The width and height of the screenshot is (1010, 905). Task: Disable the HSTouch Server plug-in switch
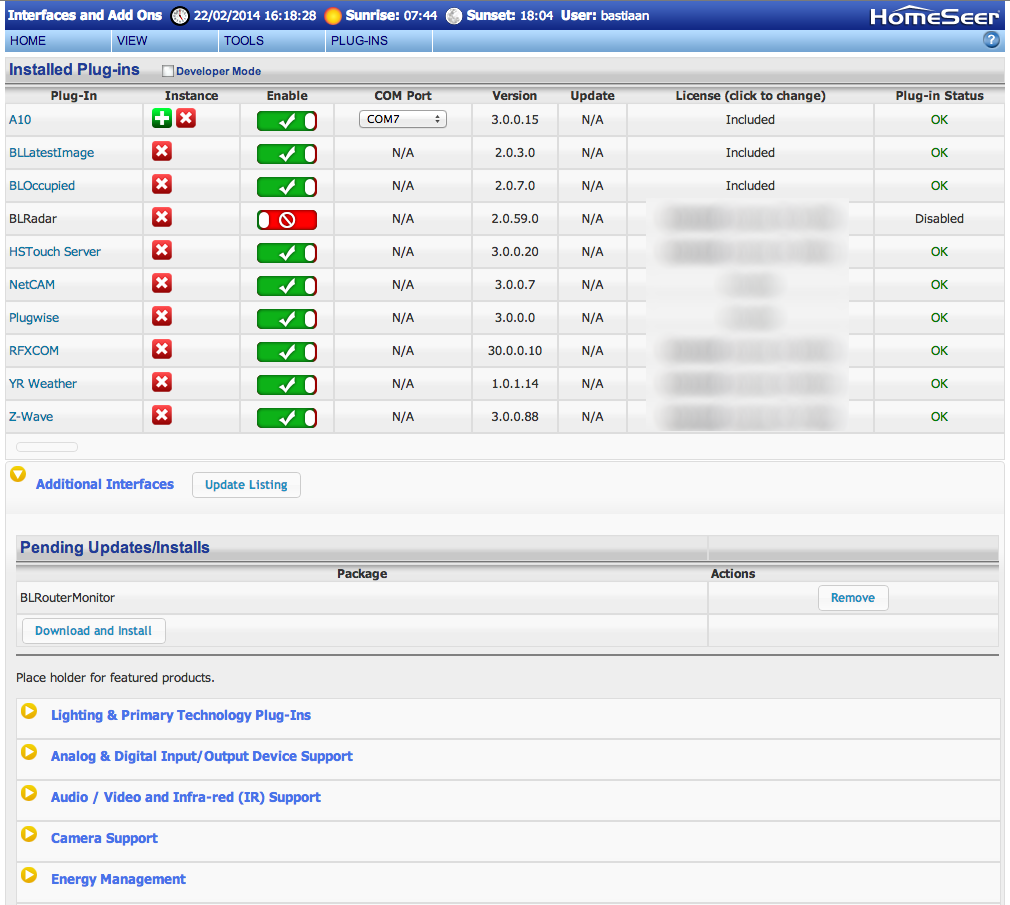click(x=287, y=252)
